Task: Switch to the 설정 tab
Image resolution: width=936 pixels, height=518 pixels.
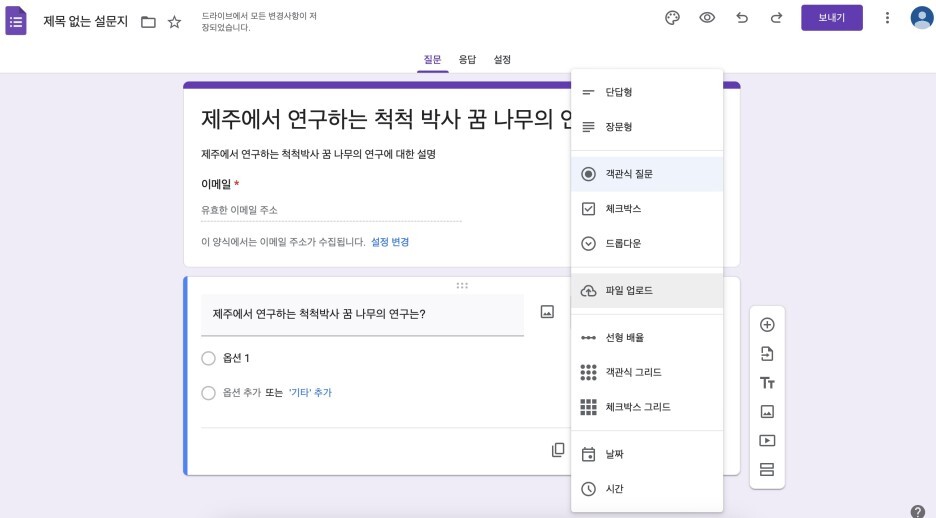Action: [502, 60]
